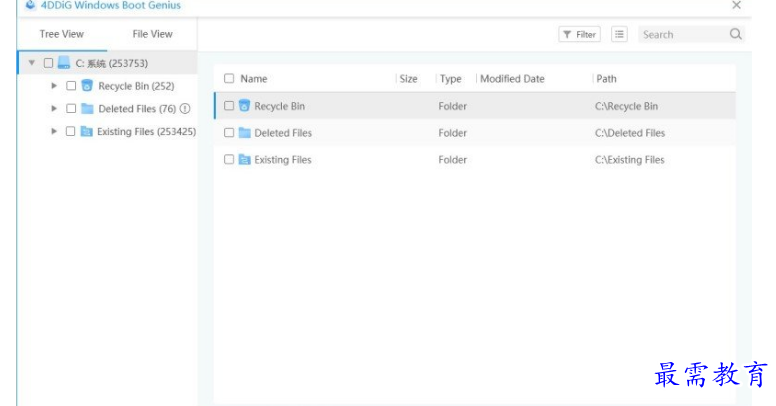Sort by the Name column header
The width and height of the screenshot is (776, 406).
click(x=254, y=79)
